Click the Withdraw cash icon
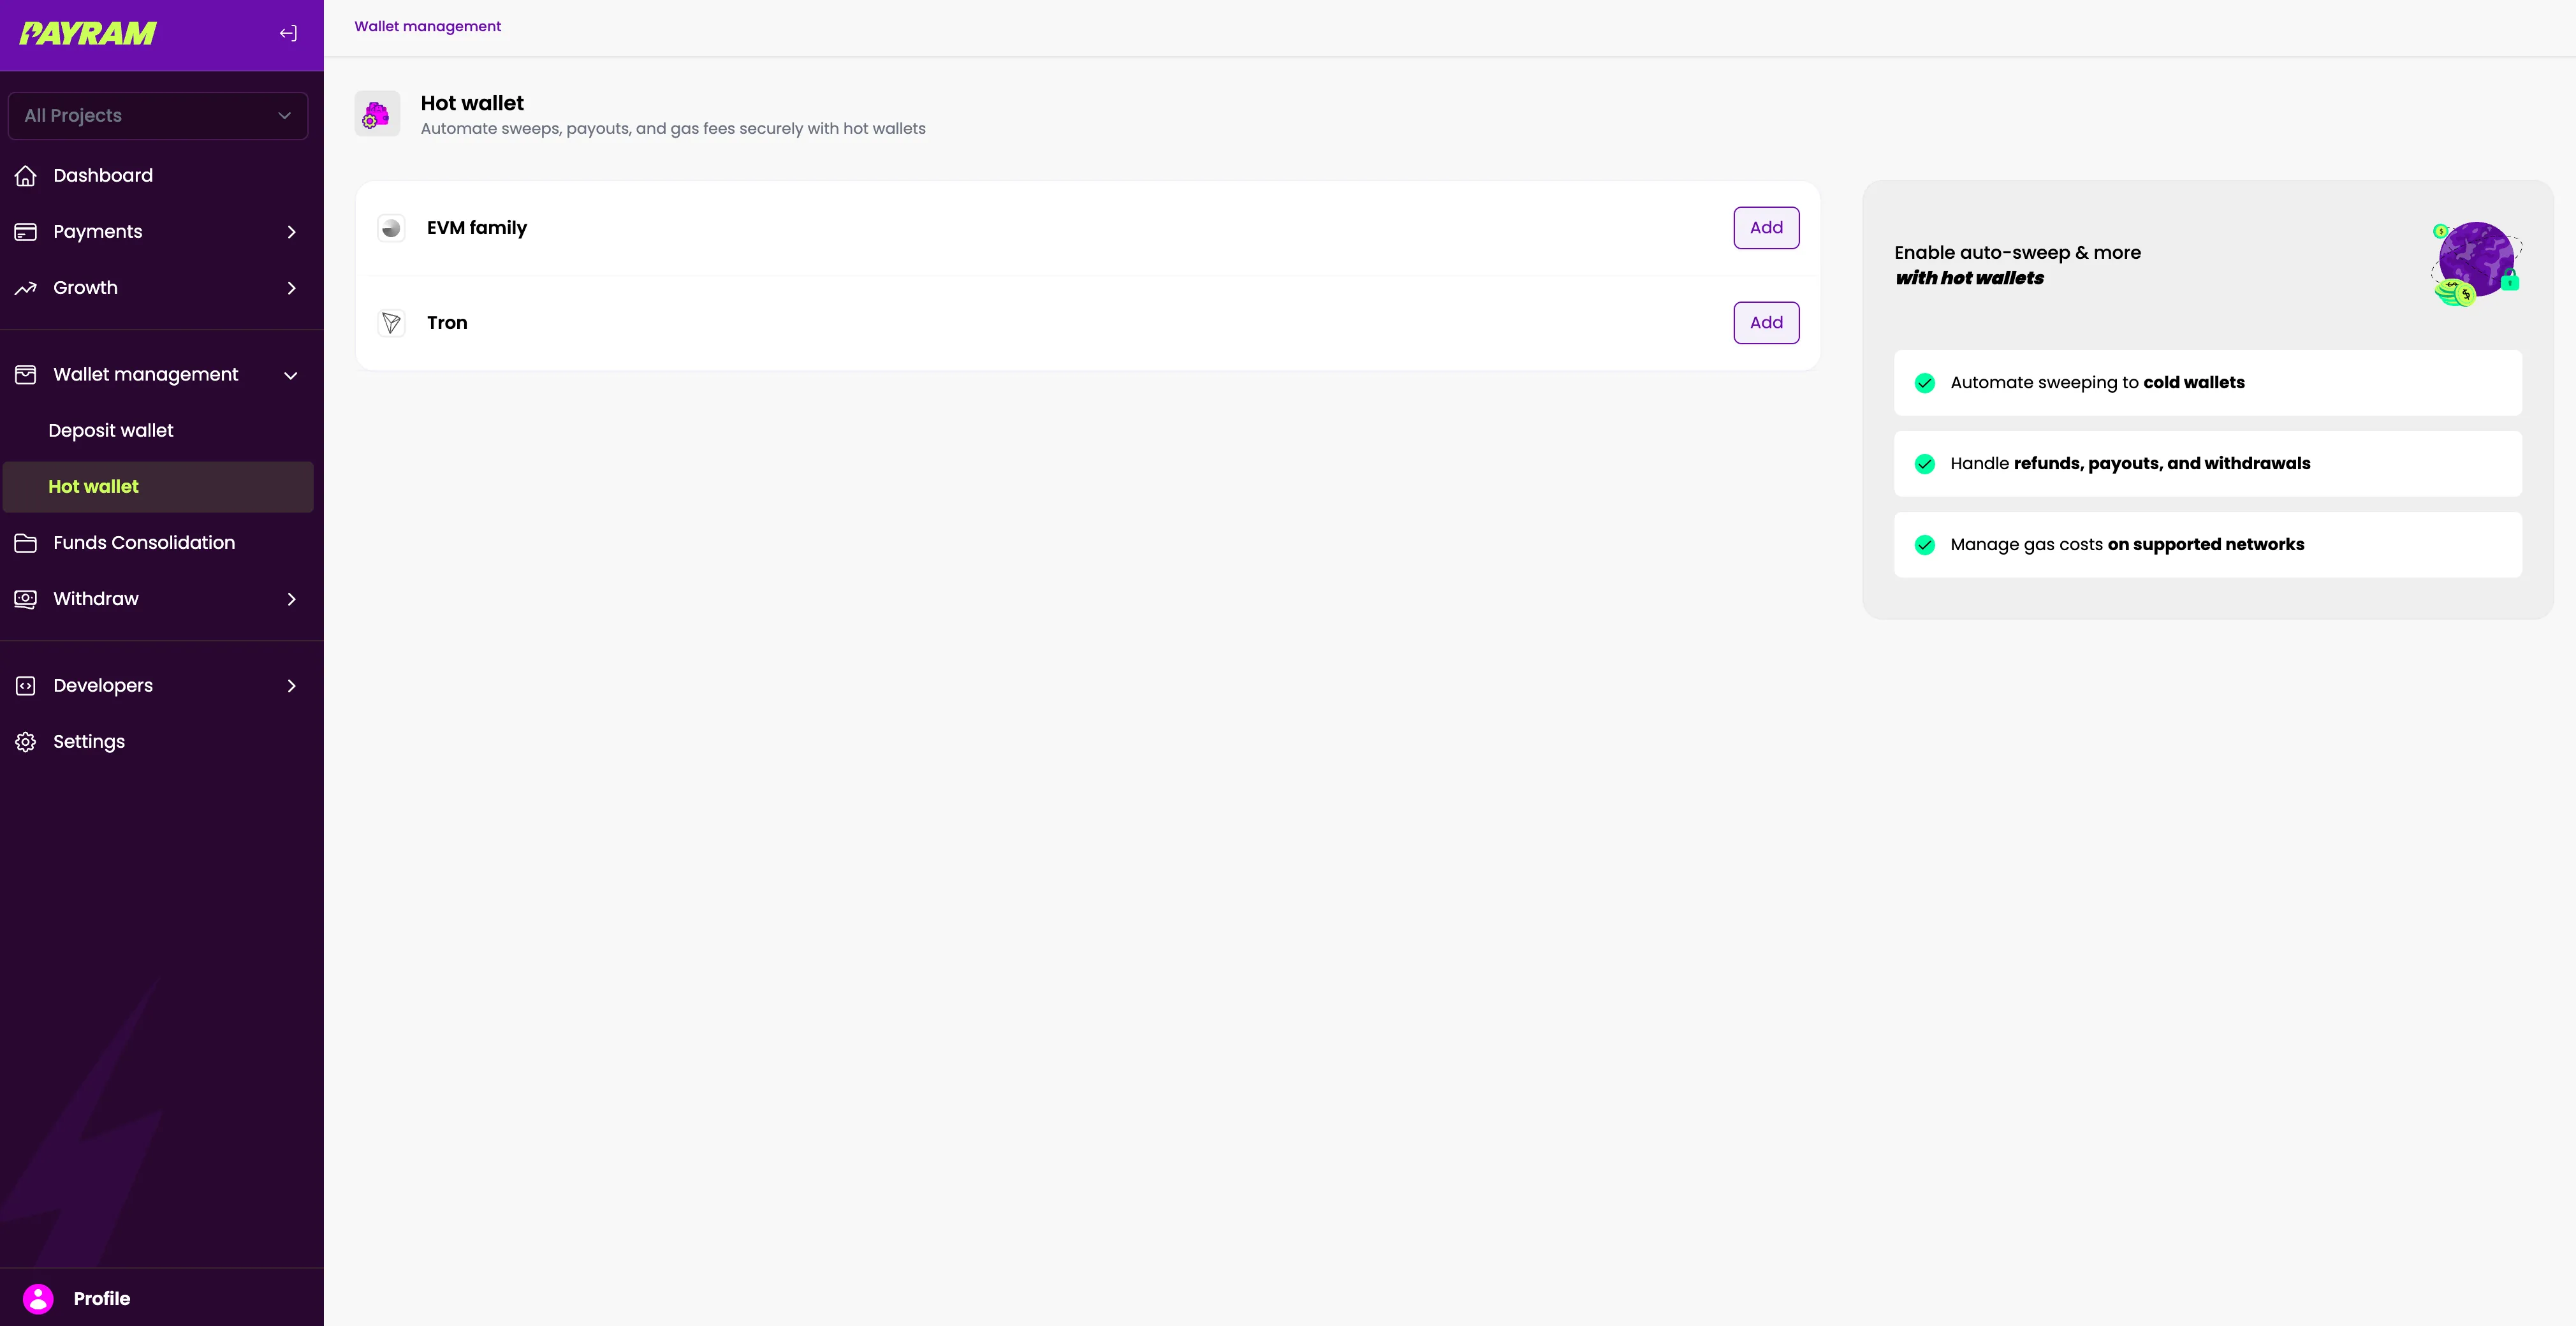 pyautogui.click(x=26, y=599)
